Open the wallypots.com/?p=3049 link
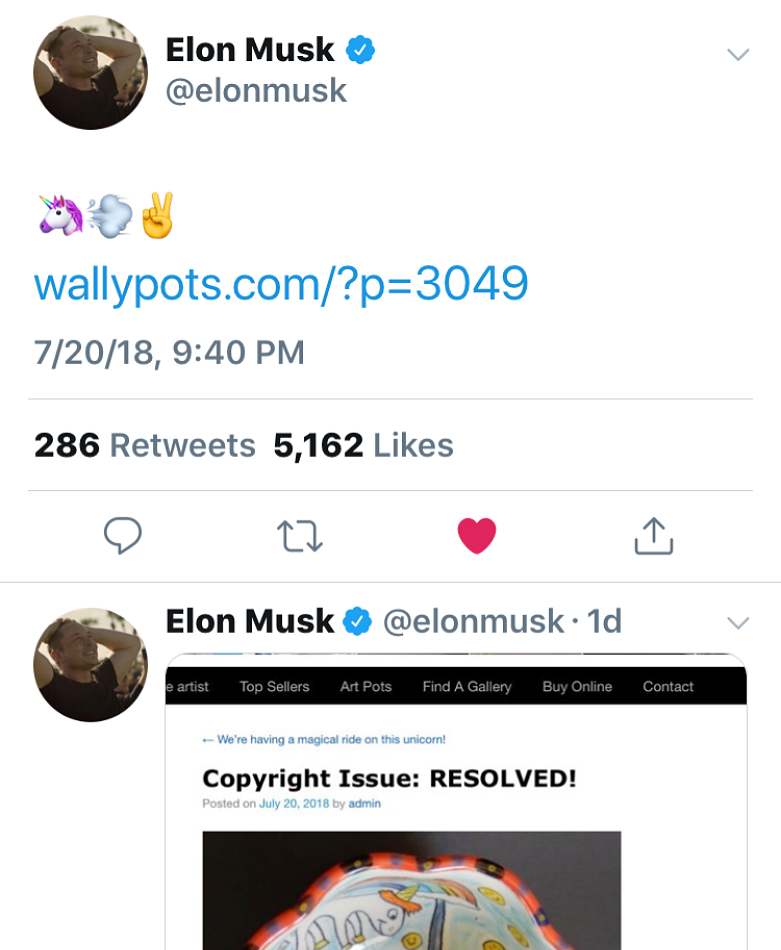Viewport: 781px width, 950px height. [281, 284]
